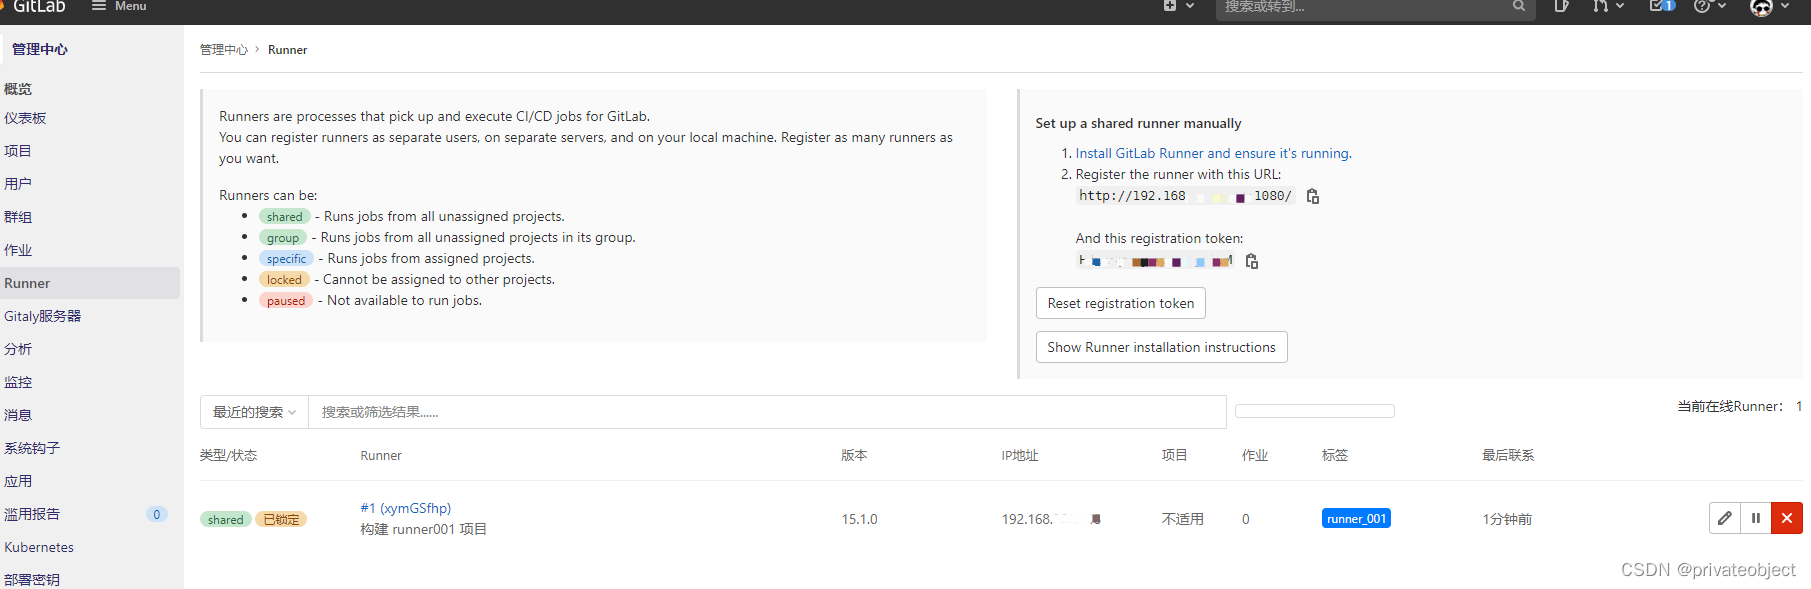This screenshot has height=589, width=1811.
Task: Open 作业 in sidebar
Action: click(18, 250)
